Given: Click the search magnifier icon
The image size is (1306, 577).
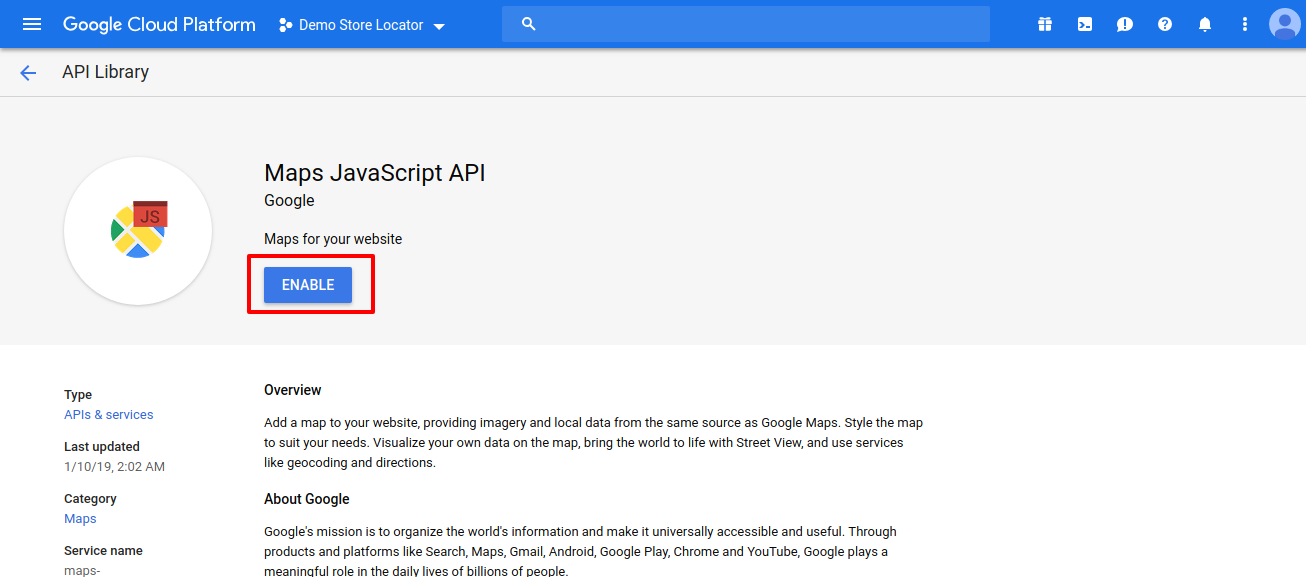Looking at the screenshot, I should pos(529,24).
